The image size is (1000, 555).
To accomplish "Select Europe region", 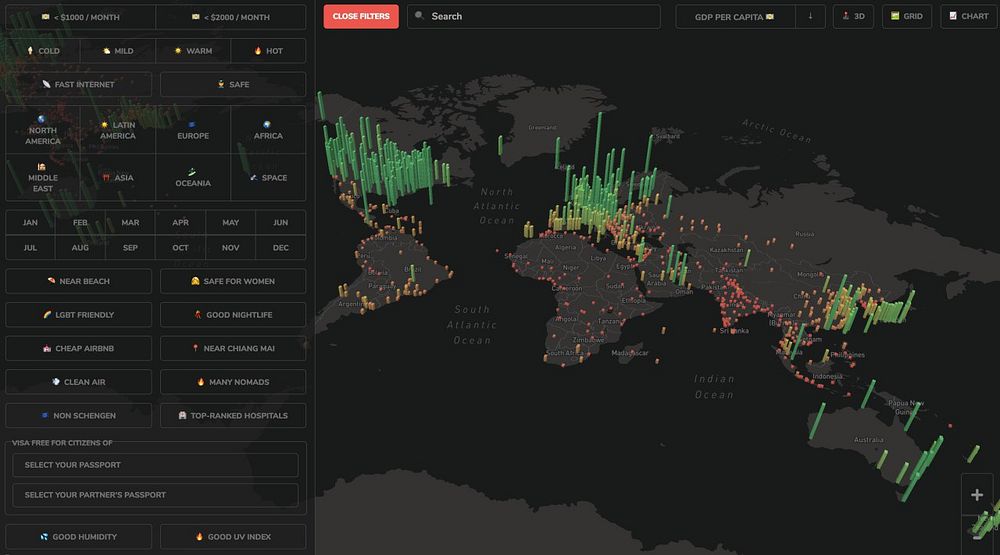I will (193, 130).
